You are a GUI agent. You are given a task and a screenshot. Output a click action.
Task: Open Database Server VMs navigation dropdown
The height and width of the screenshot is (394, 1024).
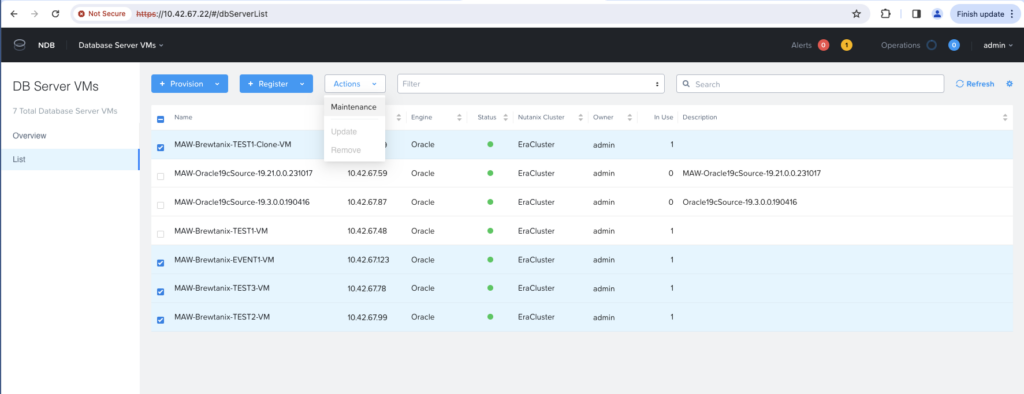coord(121,45)
